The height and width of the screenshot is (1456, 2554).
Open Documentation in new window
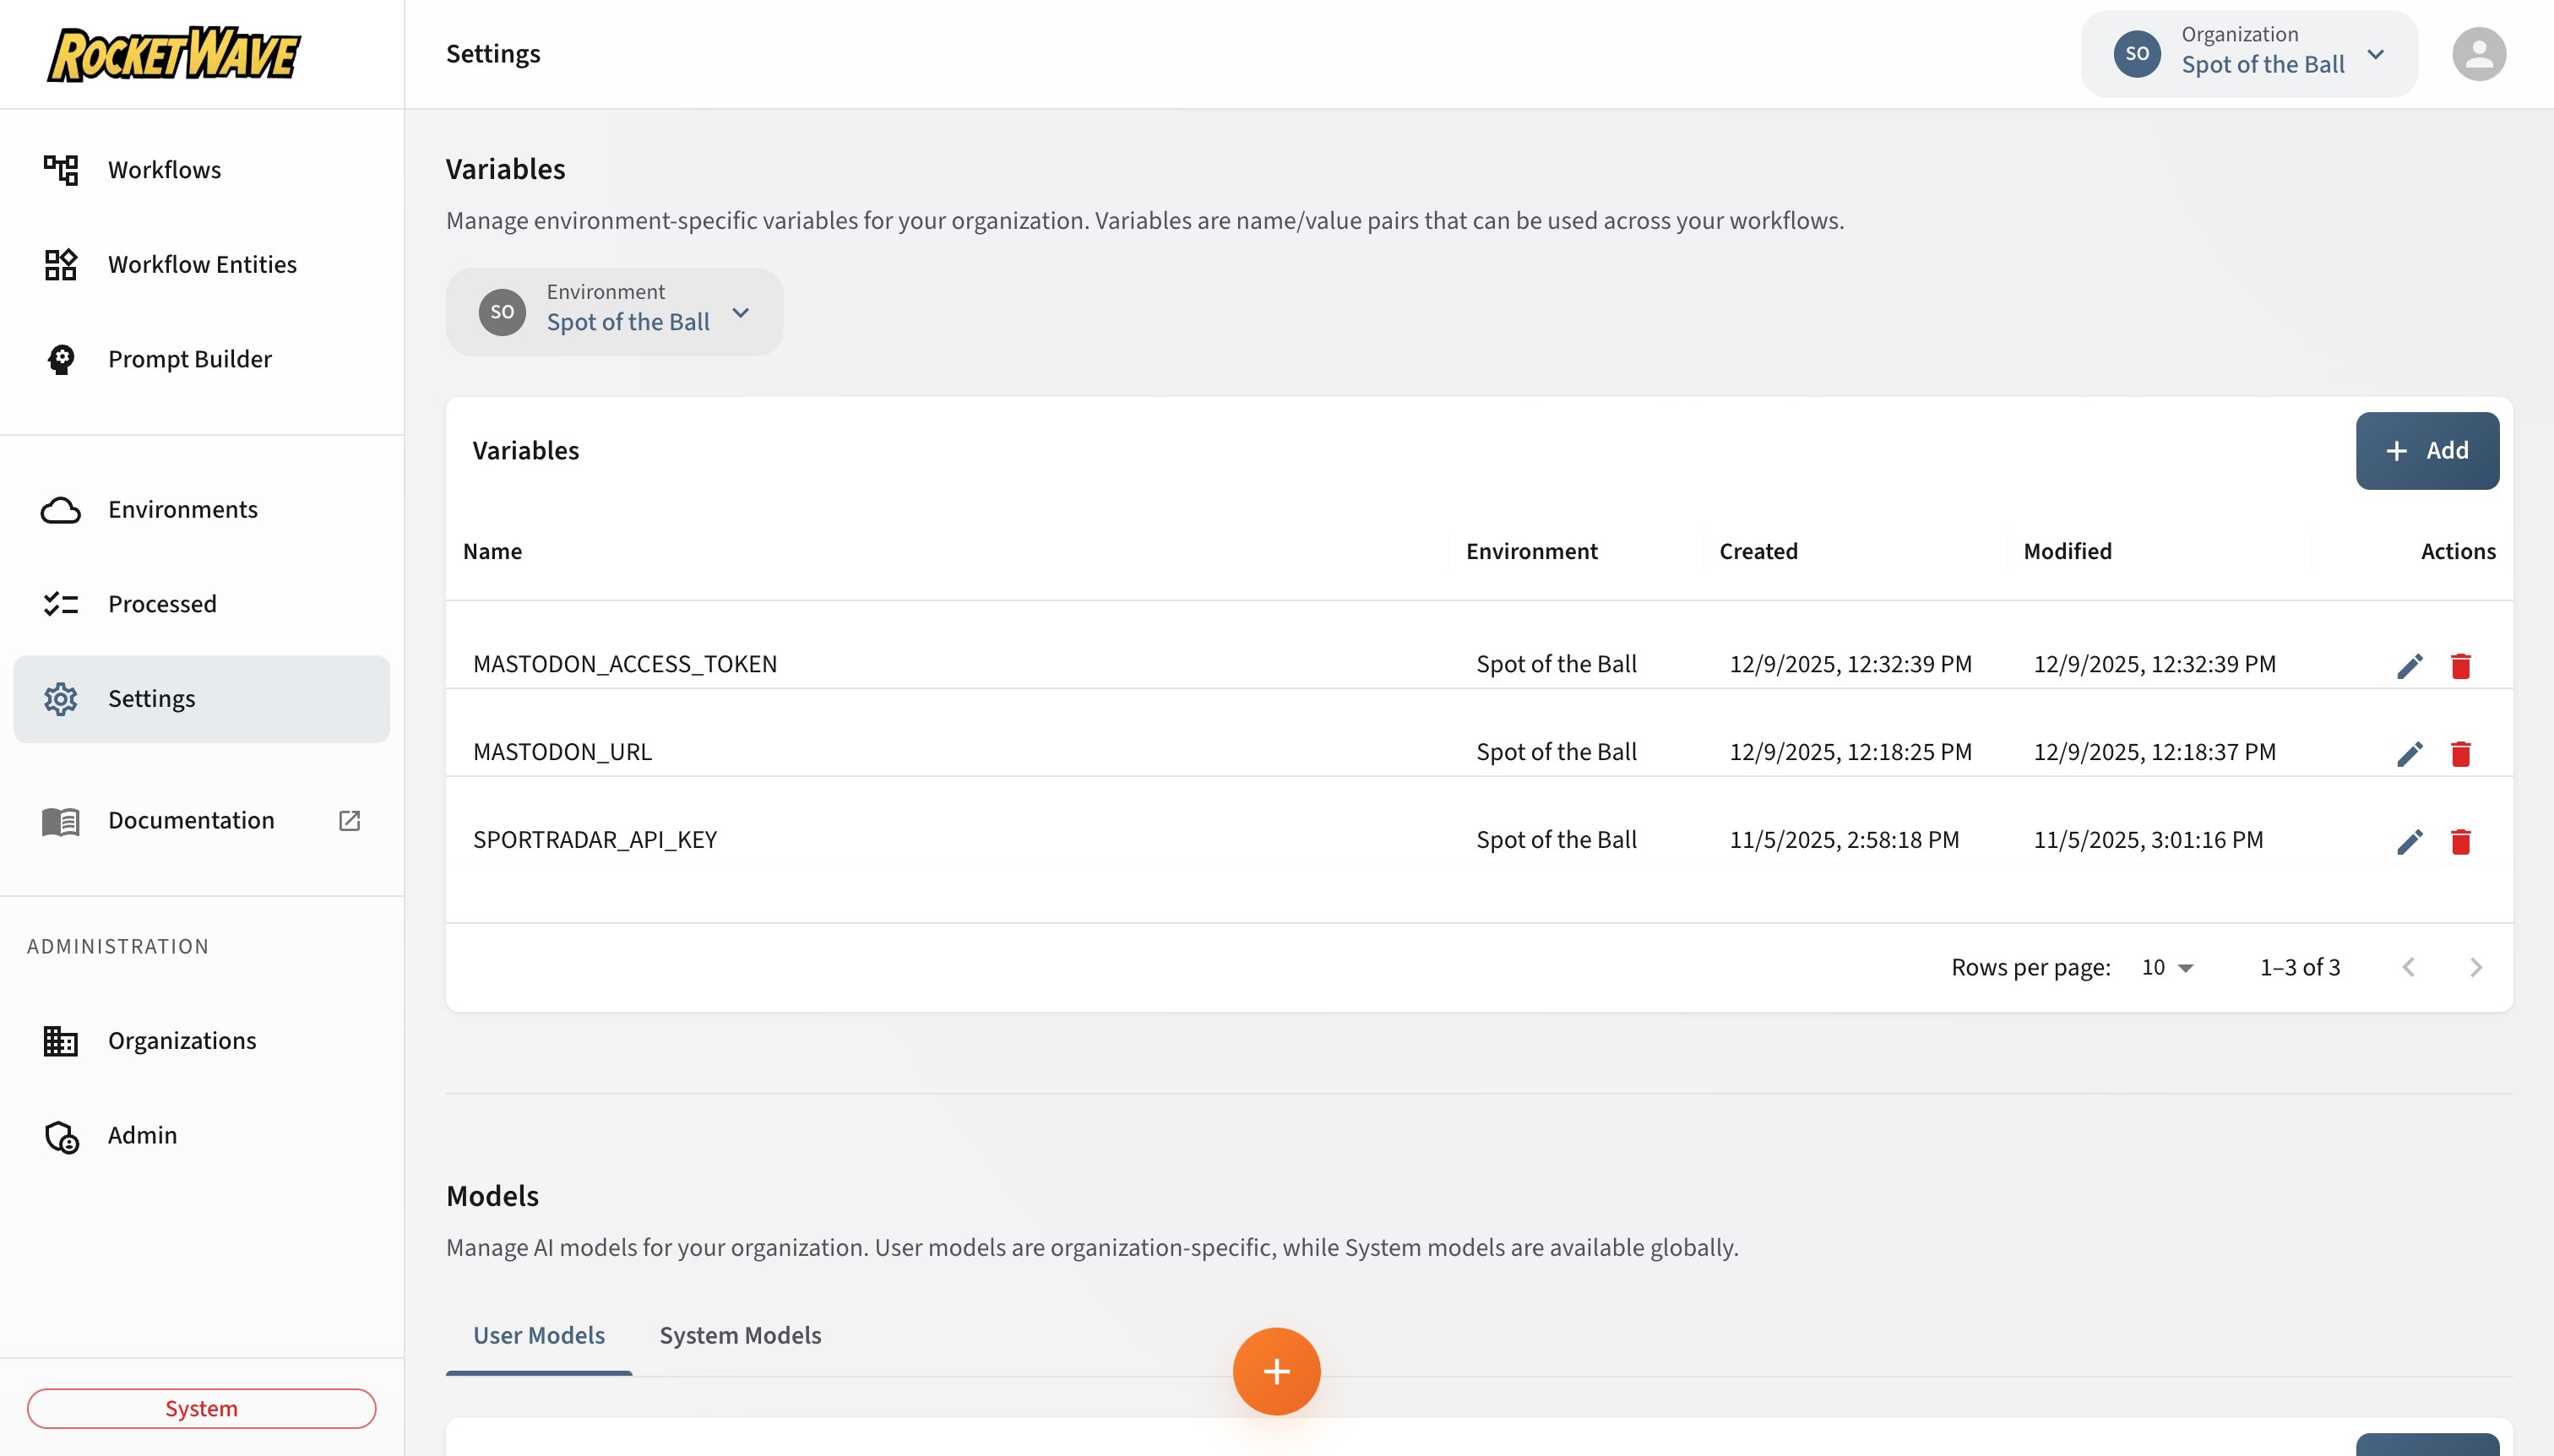point(349,820)
